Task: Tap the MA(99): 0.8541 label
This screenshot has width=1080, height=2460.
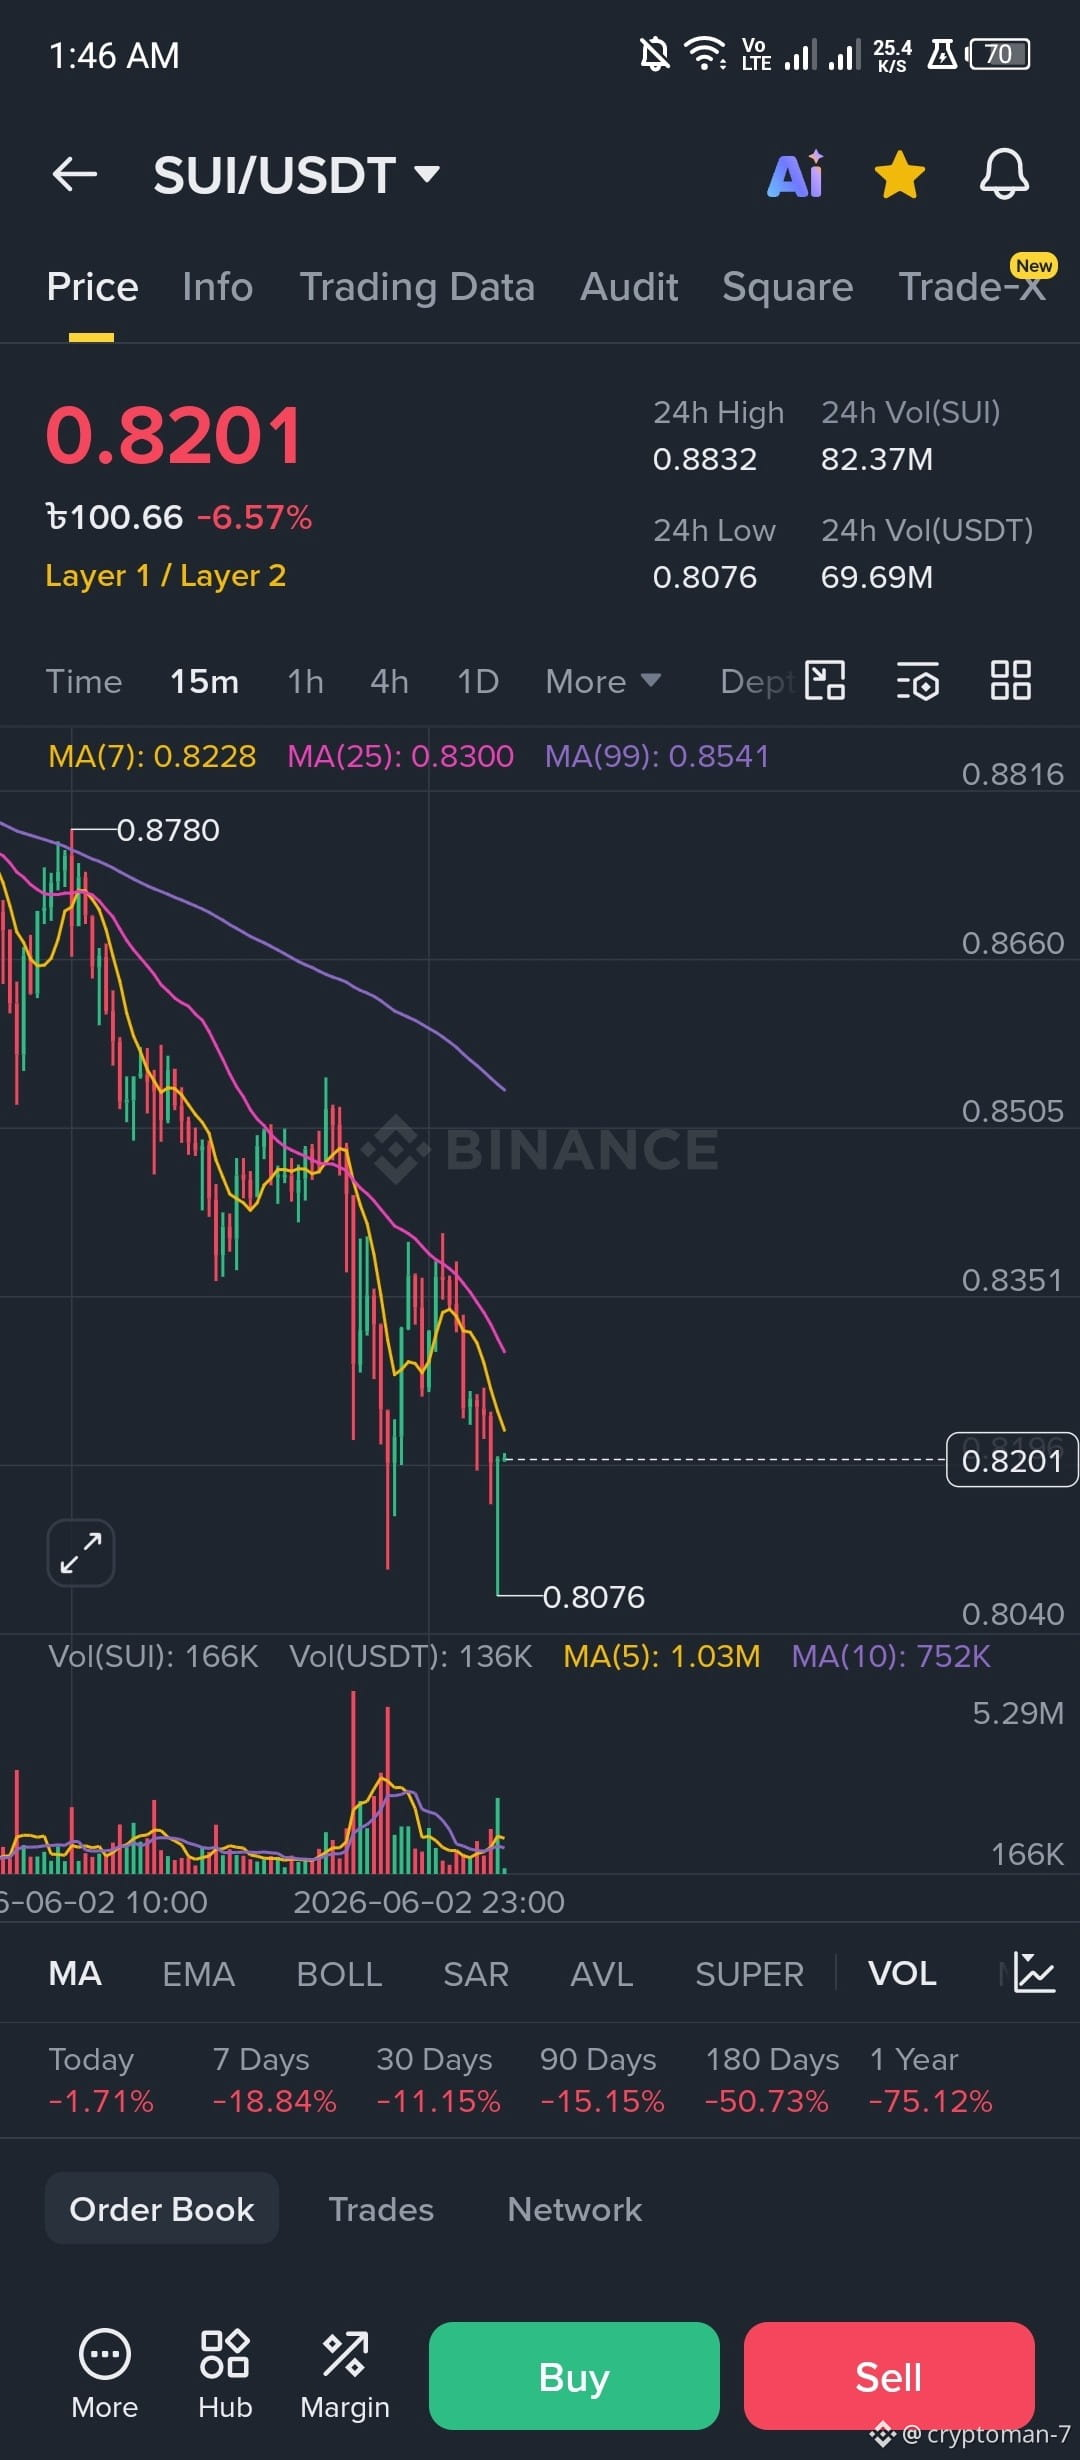Action: [x=657, y=756]
